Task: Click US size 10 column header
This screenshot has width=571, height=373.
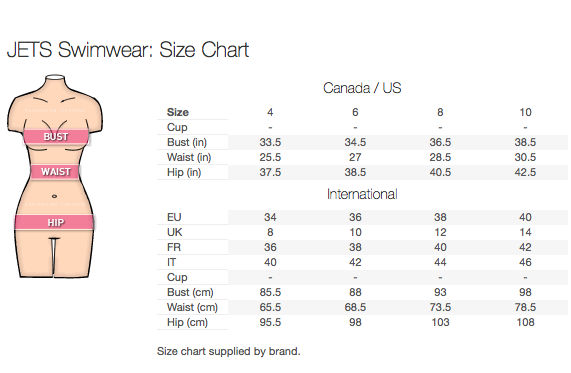Action: click(525, 112)
